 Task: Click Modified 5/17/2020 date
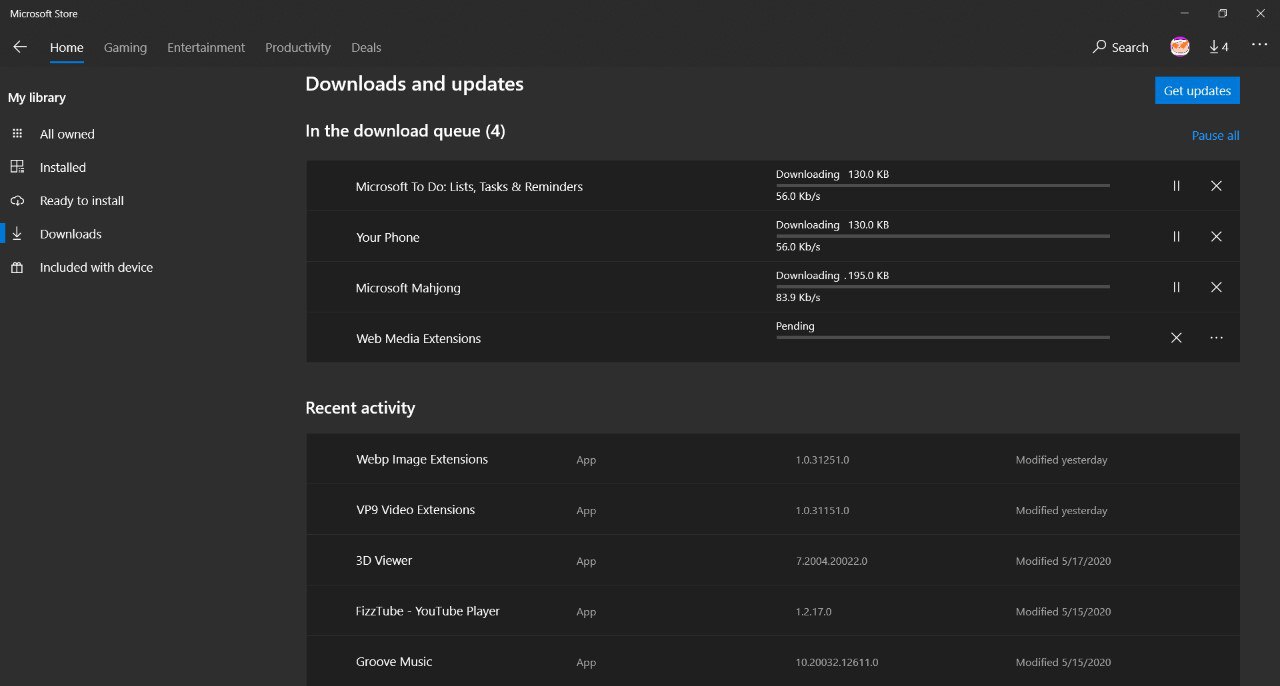1063,561
